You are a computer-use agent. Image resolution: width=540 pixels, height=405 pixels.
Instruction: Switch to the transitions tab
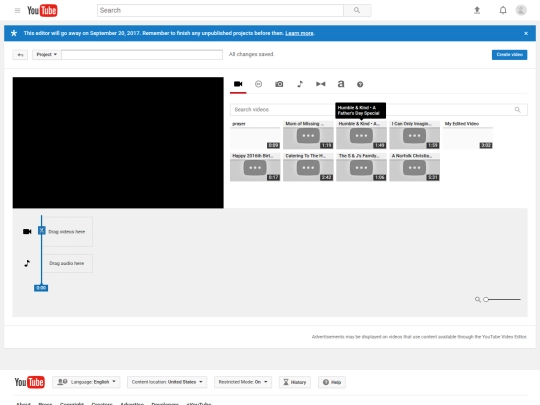point(321,84)
